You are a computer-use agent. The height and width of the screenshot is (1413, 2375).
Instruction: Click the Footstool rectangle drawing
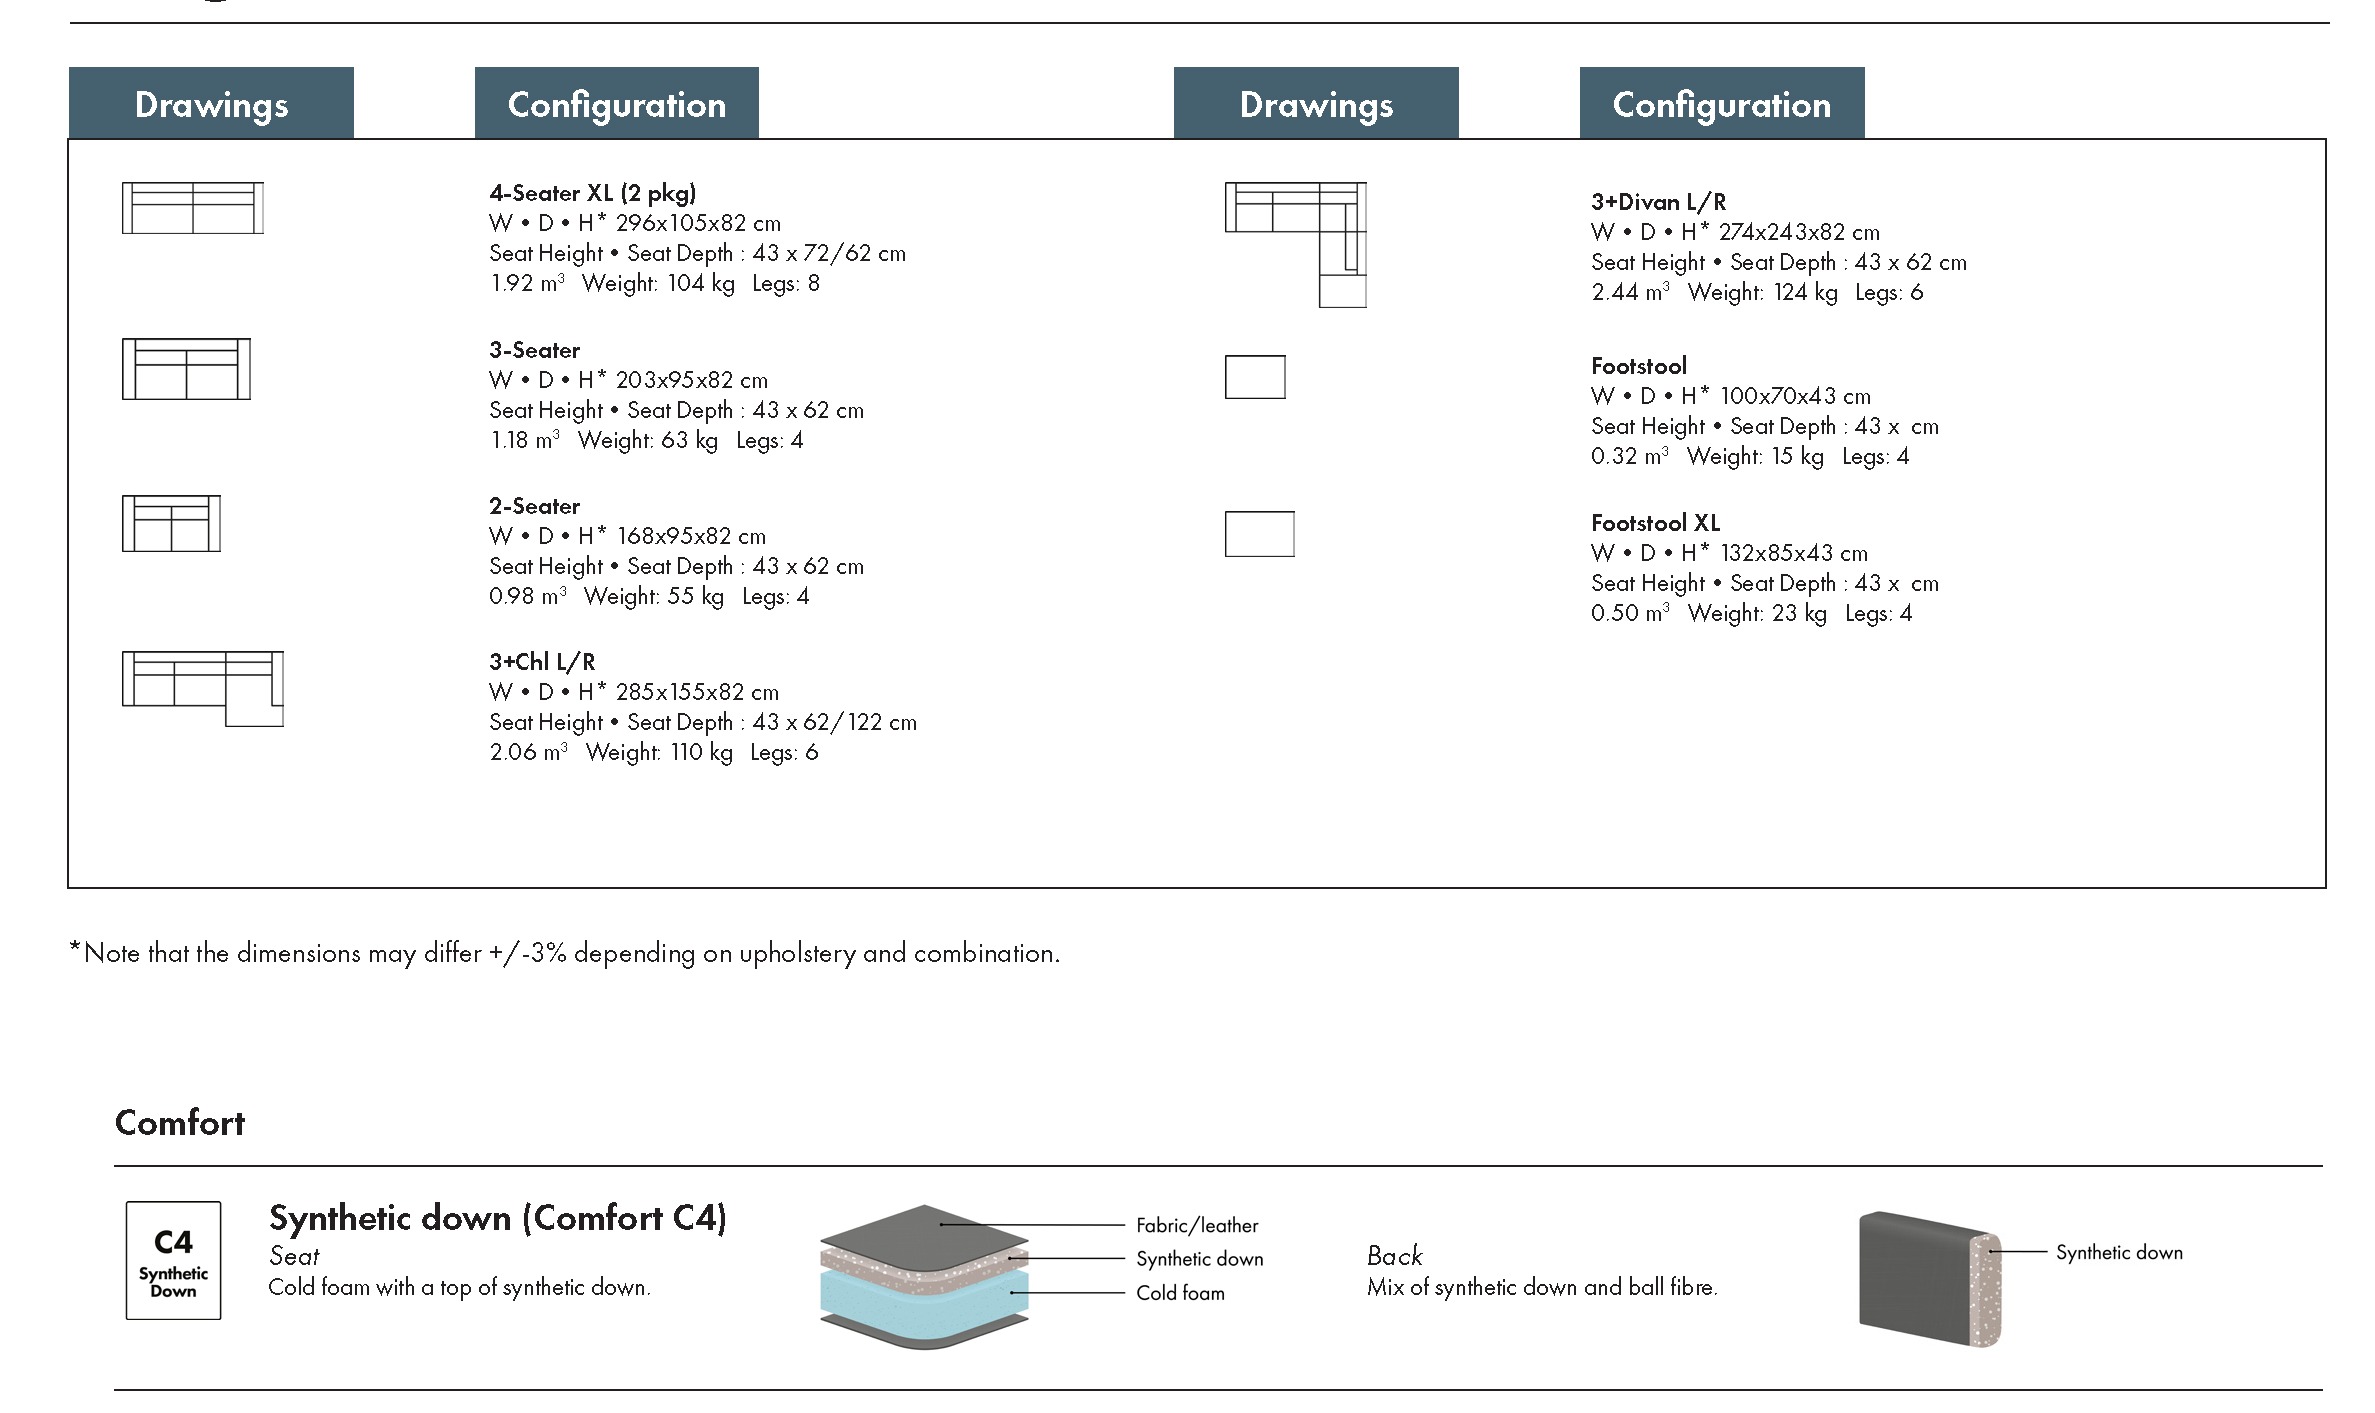pos(1255,377)
